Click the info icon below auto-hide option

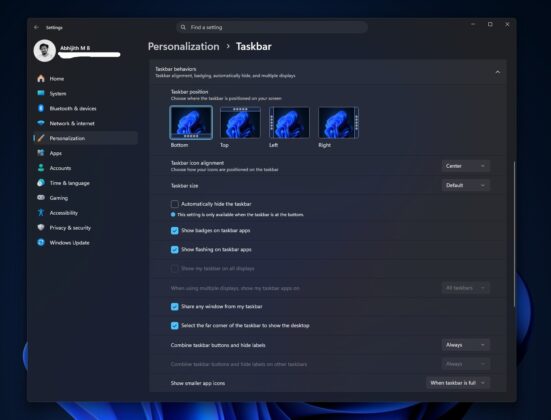(173, 214)
